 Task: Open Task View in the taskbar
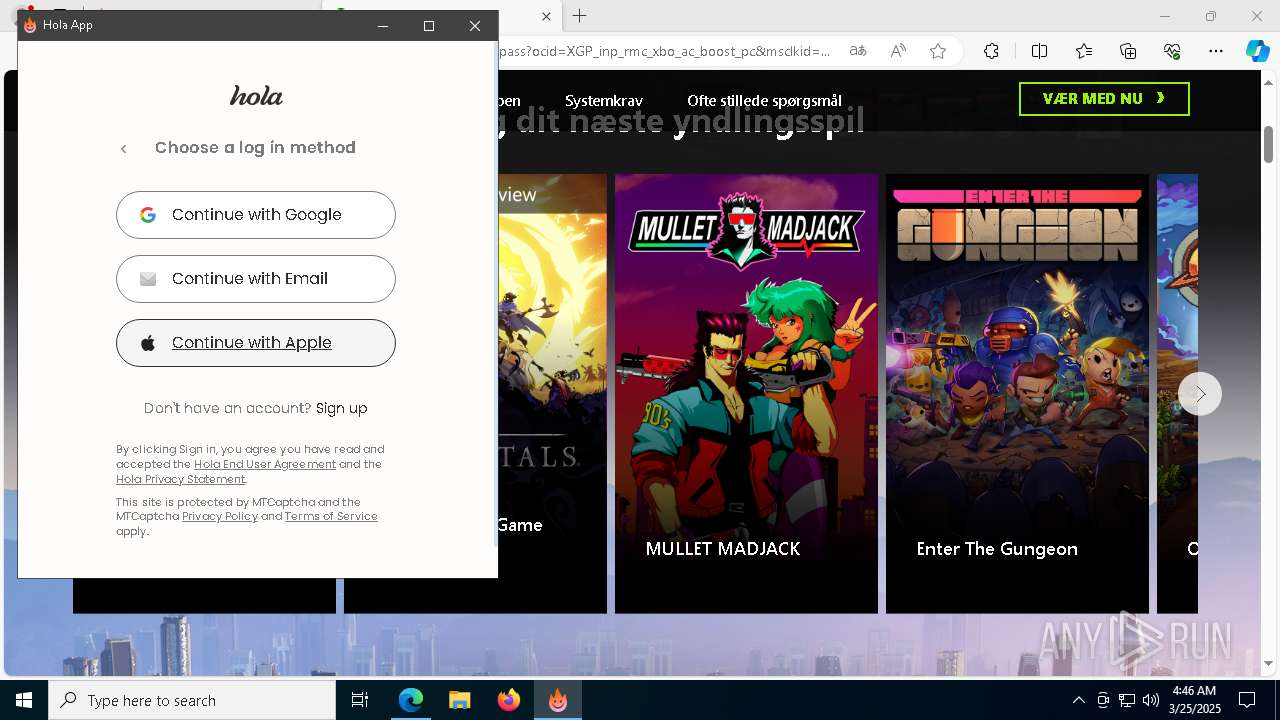(x=360, y=700)
